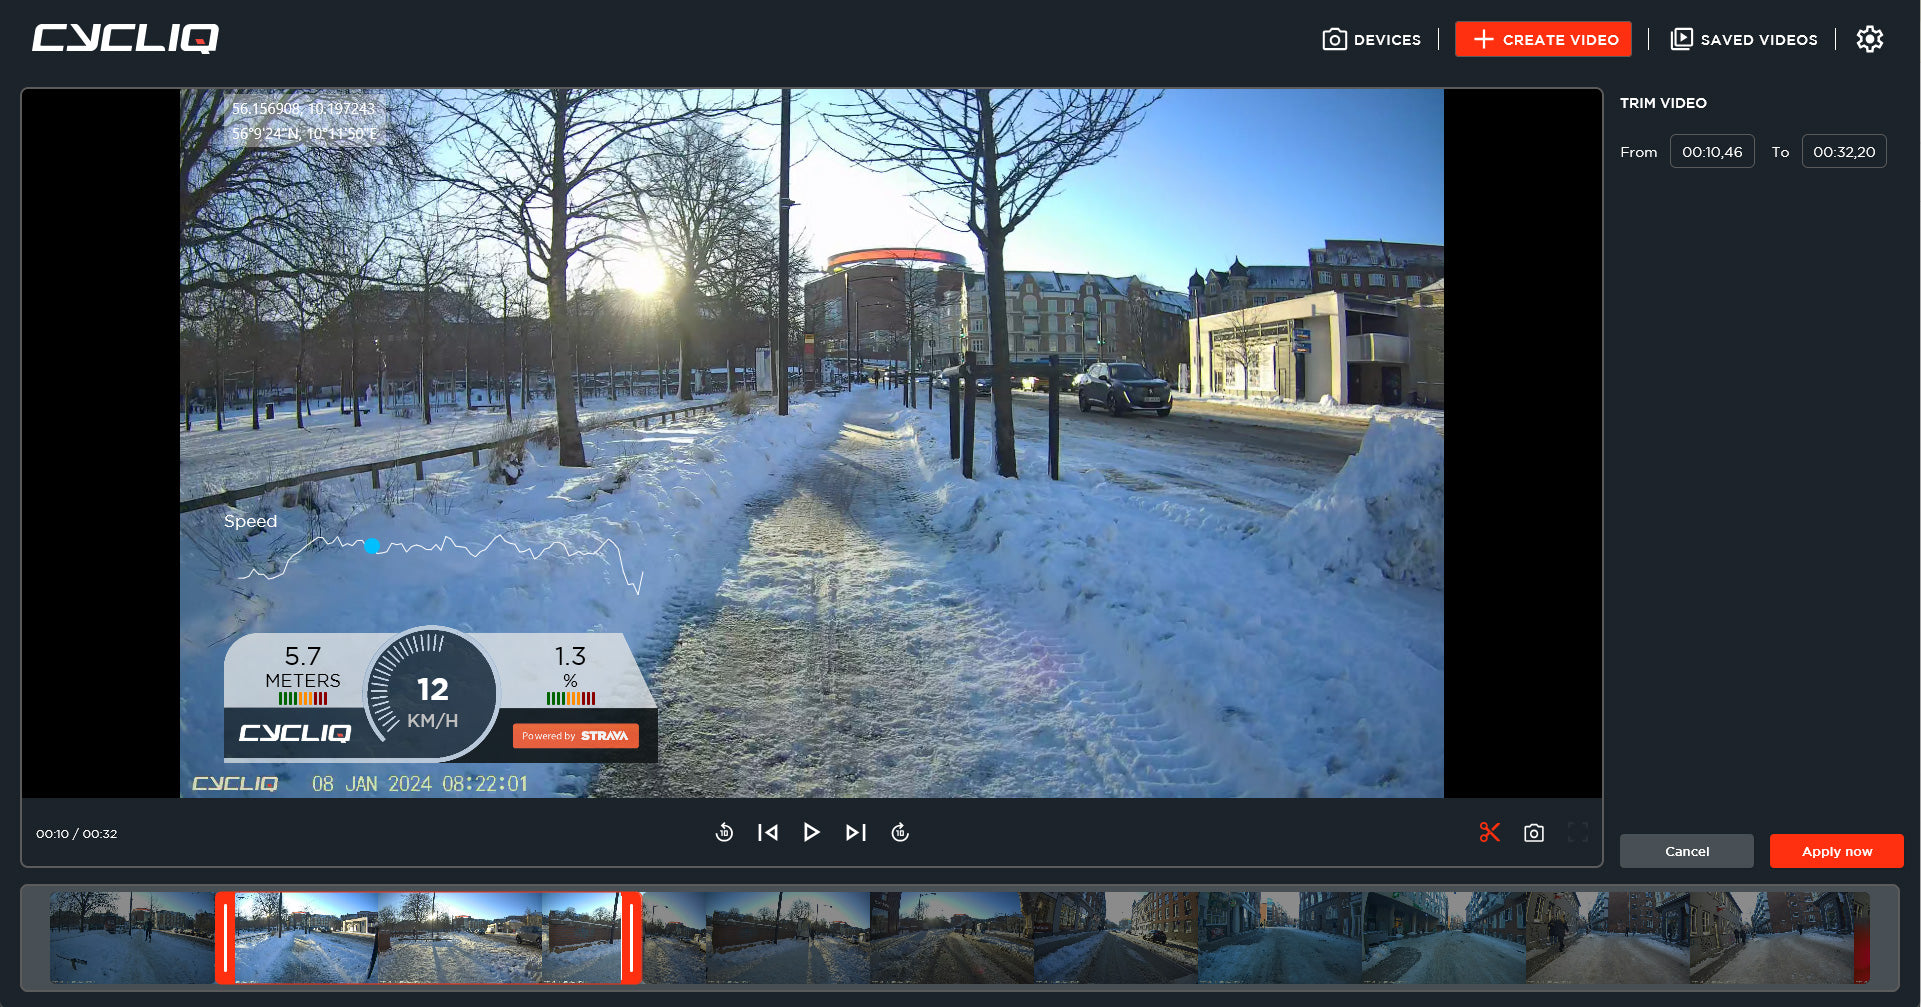Open the settings gear icon
The width and height of the screenshot is (1921, 1007).
click(x=1869, y=39)
